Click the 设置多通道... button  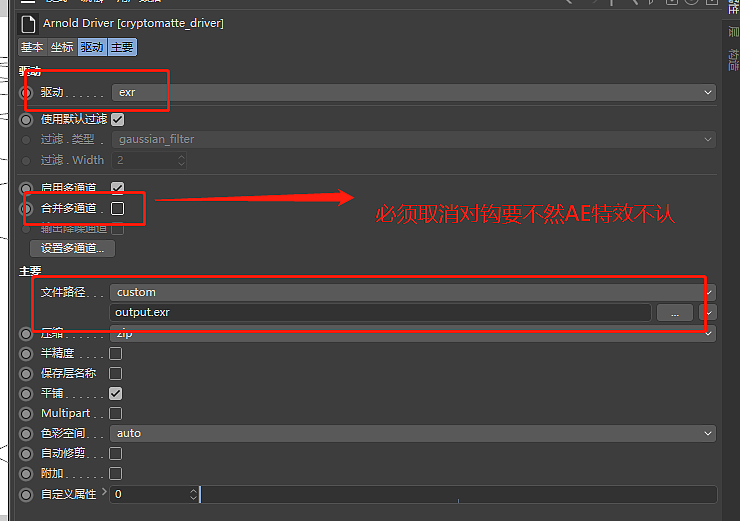72,248
